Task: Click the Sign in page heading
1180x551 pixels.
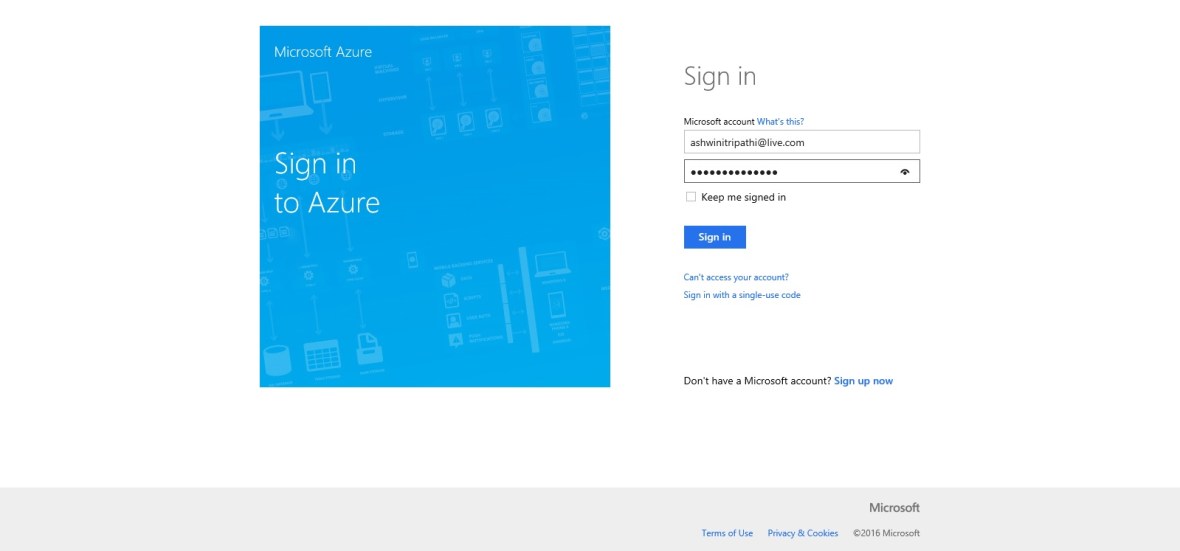Action: coord(720,76)
